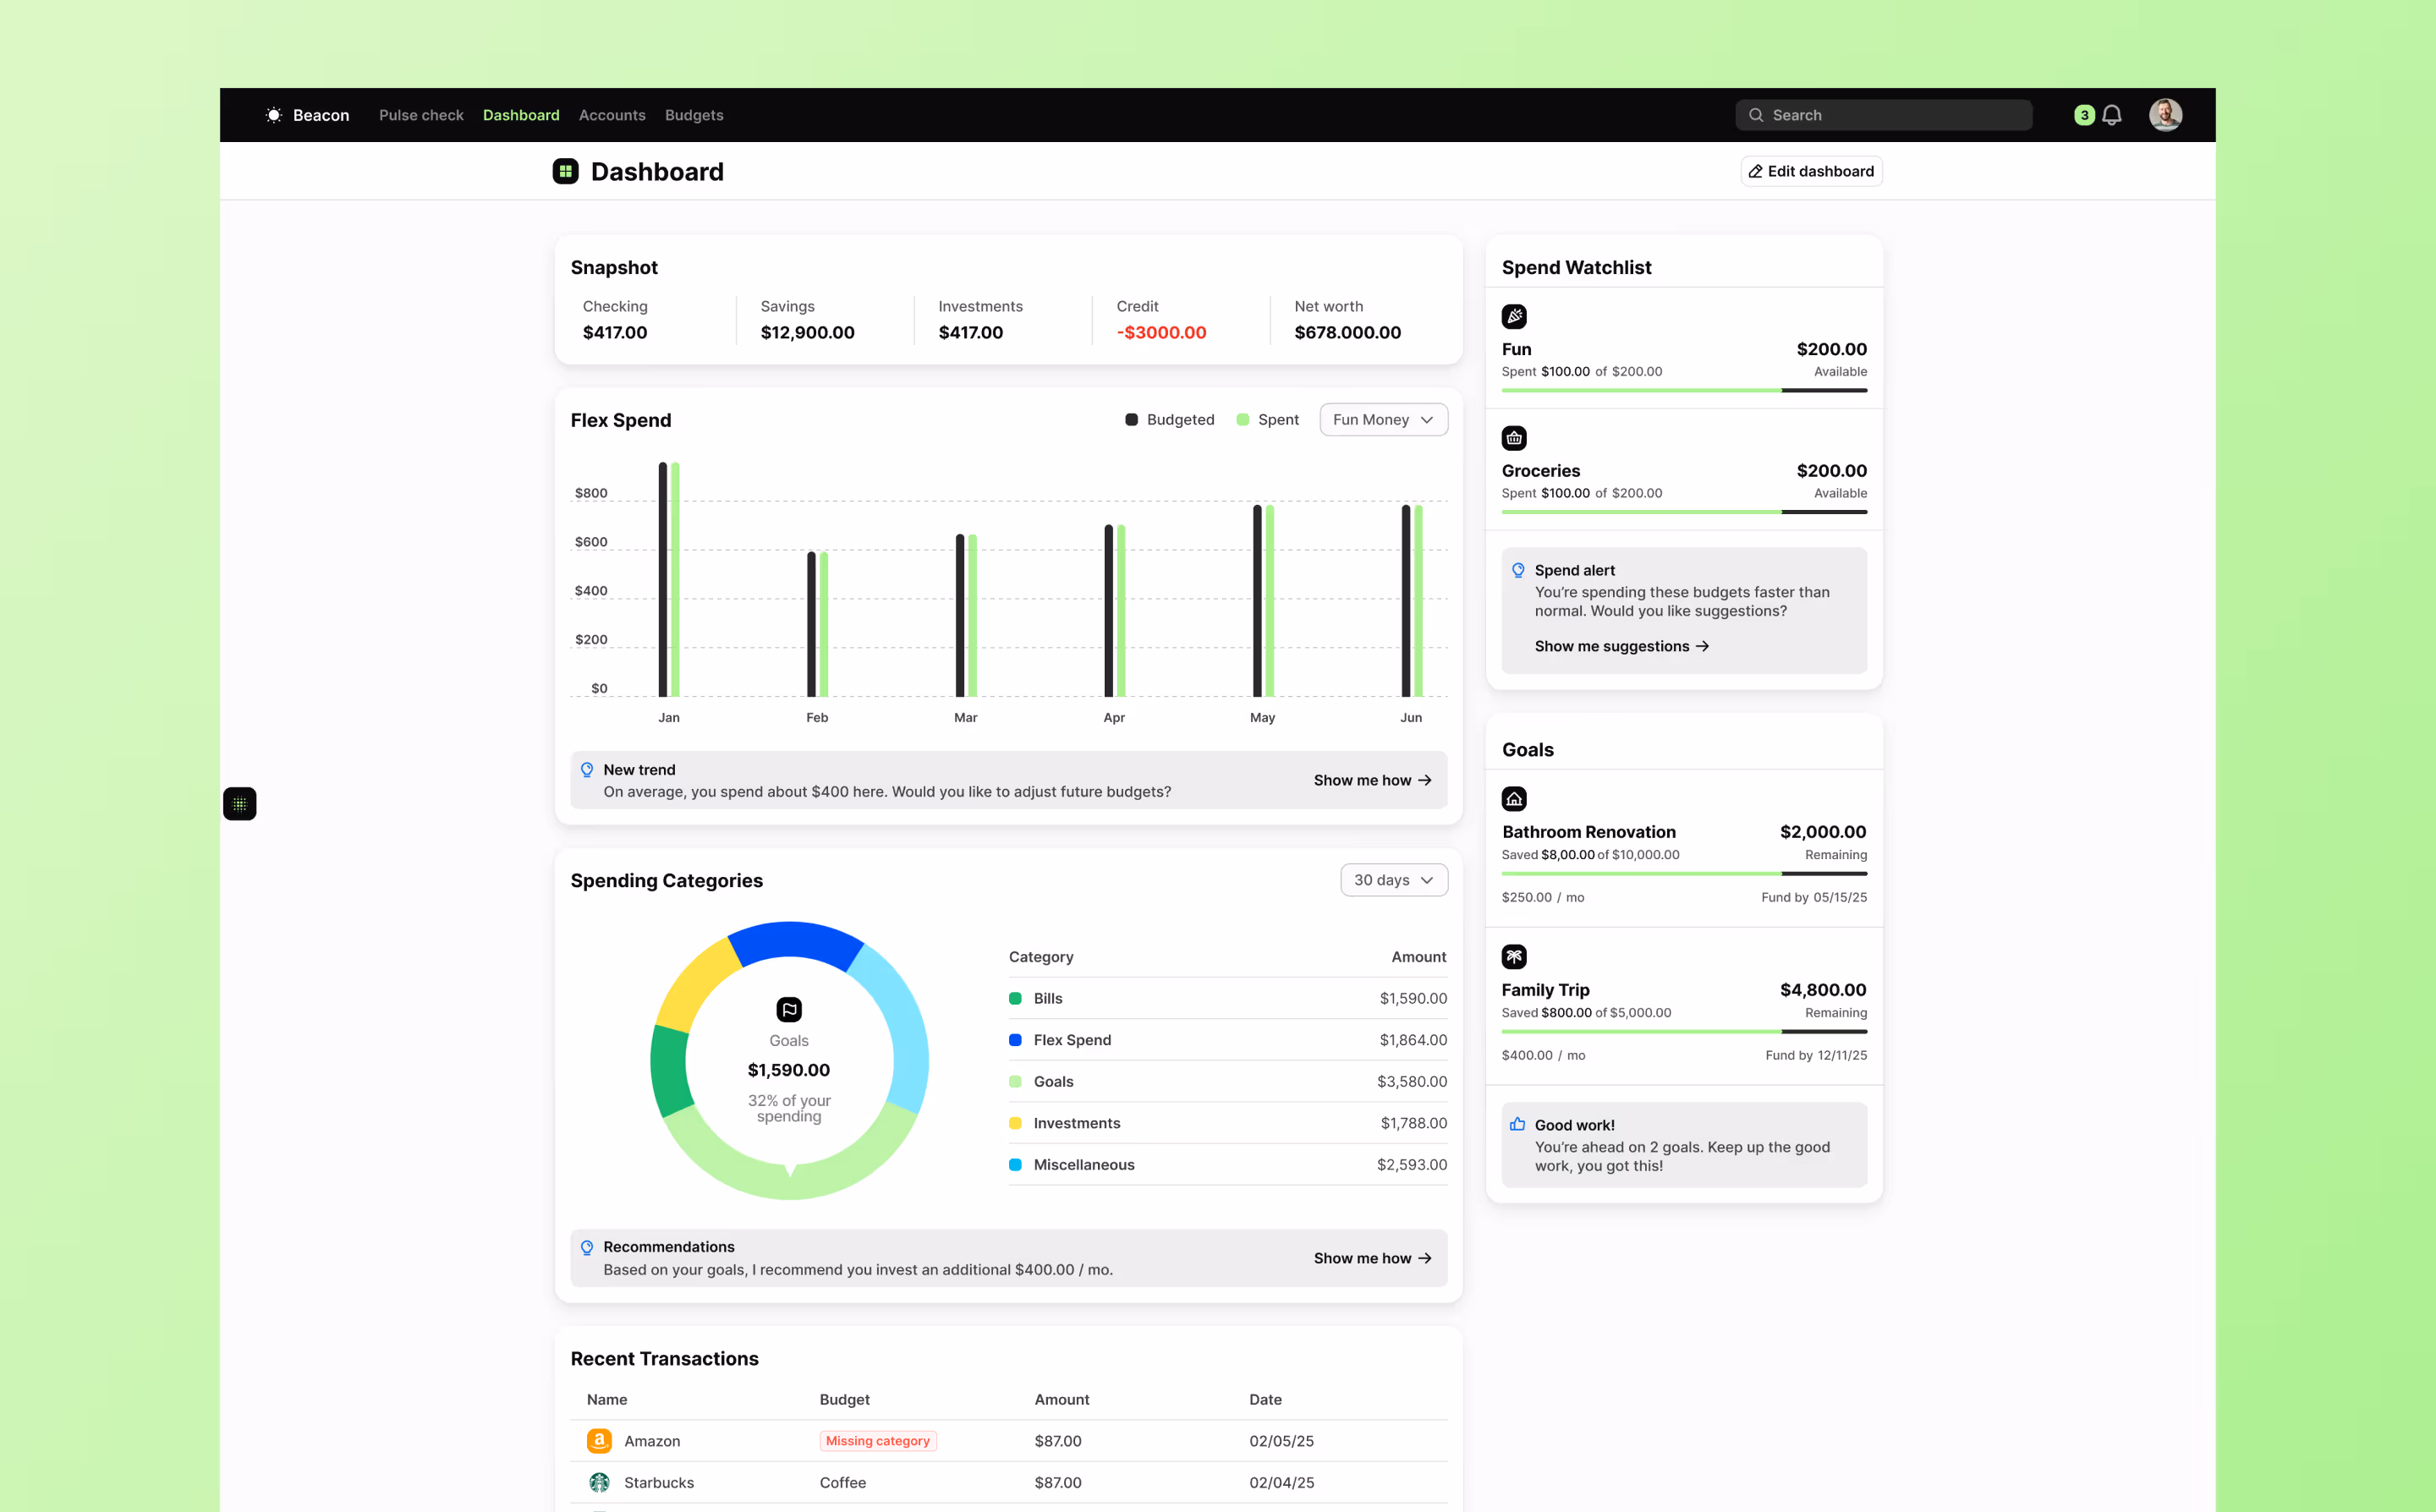2436x1512 pixels.
Task: Click the Beacon sun logo
Action: pyautogui.click(x=273, y=115)
